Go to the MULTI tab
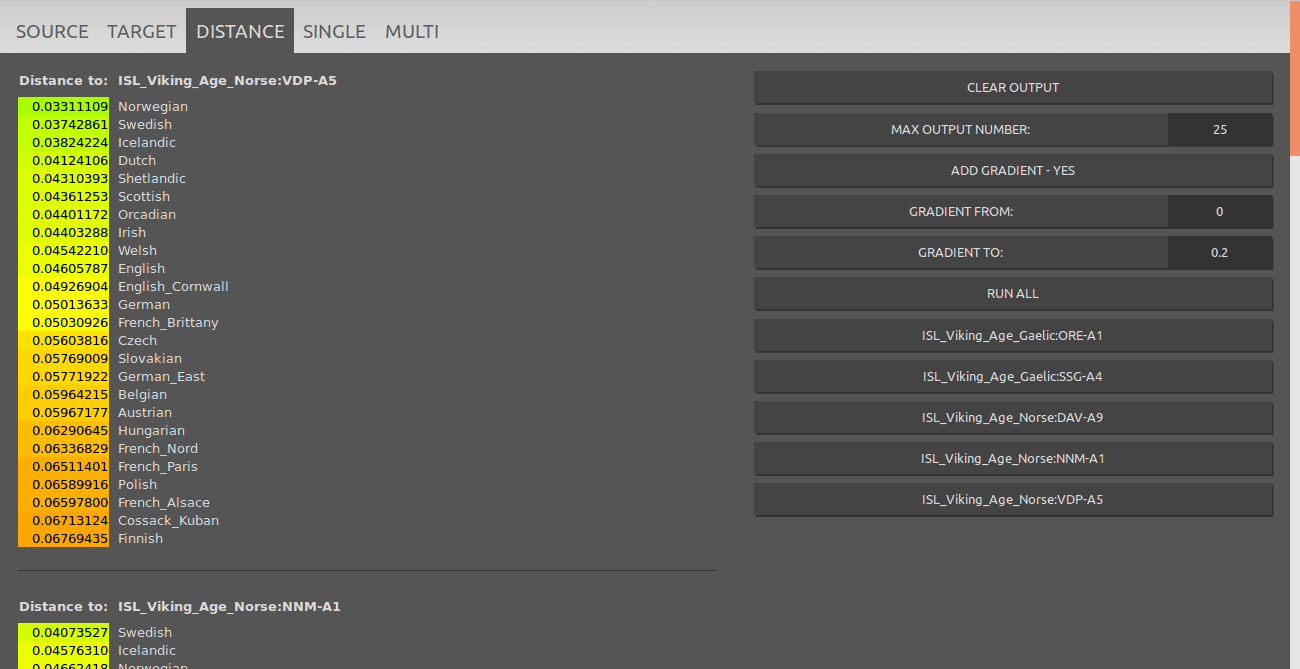Screen dimensions: 1300x669 click(x=412, y=31)
